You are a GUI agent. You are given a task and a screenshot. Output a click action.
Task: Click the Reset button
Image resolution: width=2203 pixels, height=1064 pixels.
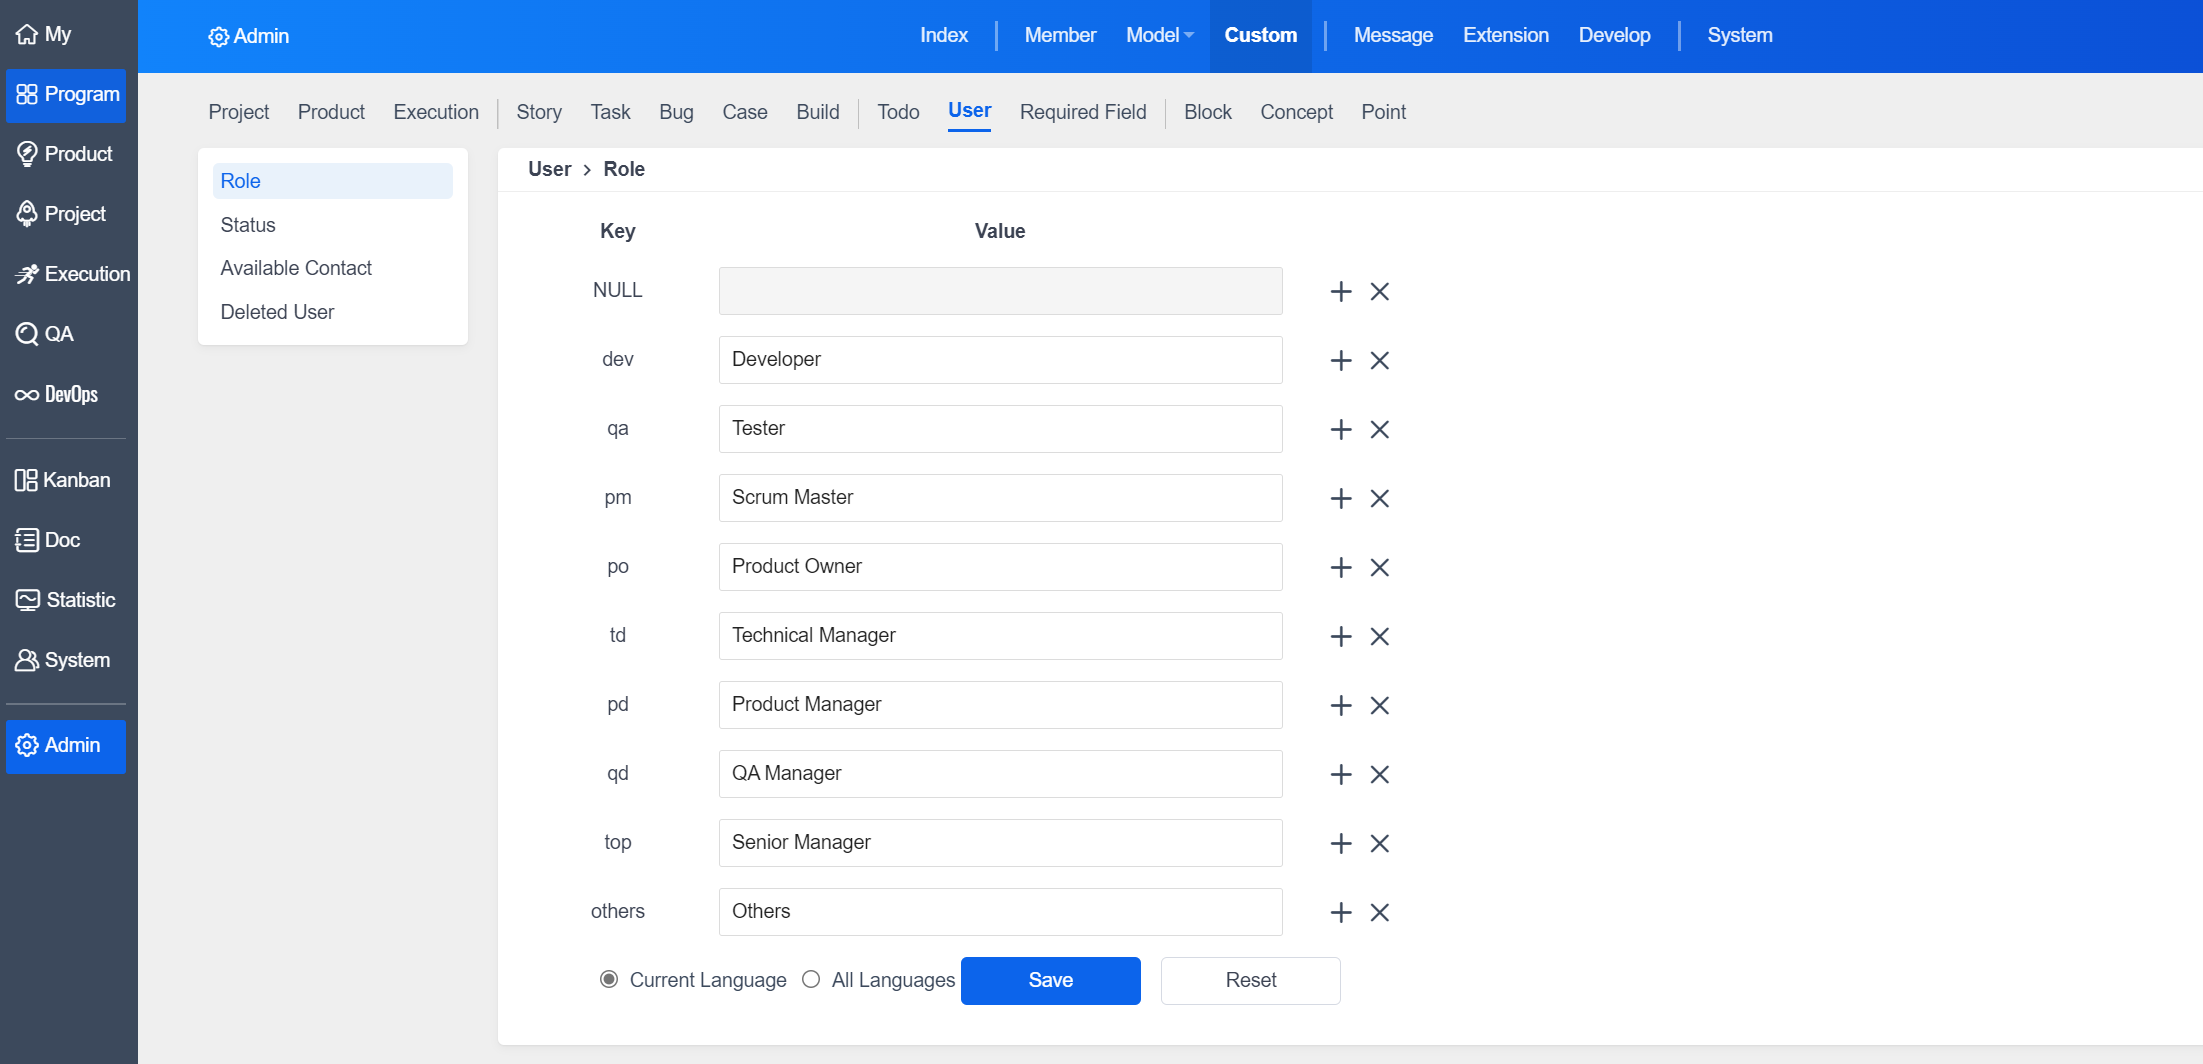(1250, 980)
